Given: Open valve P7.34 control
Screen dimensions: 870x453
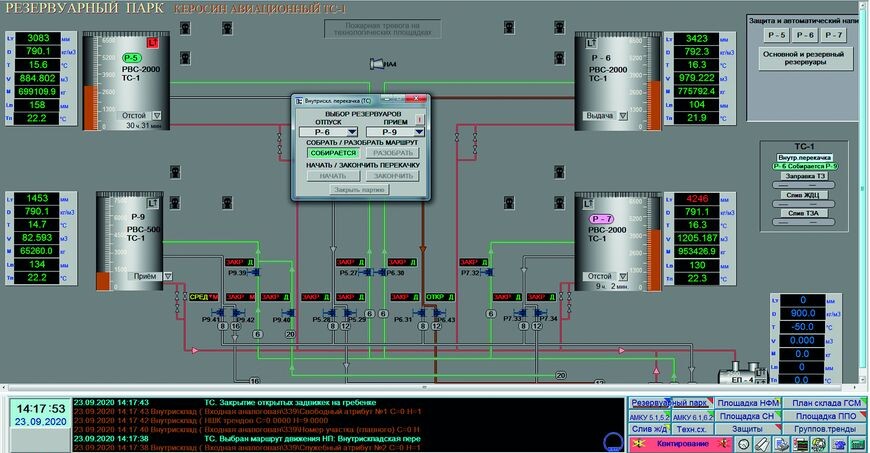Looking at the screenshot, I should pyautogui.click(x=540, y=313).
